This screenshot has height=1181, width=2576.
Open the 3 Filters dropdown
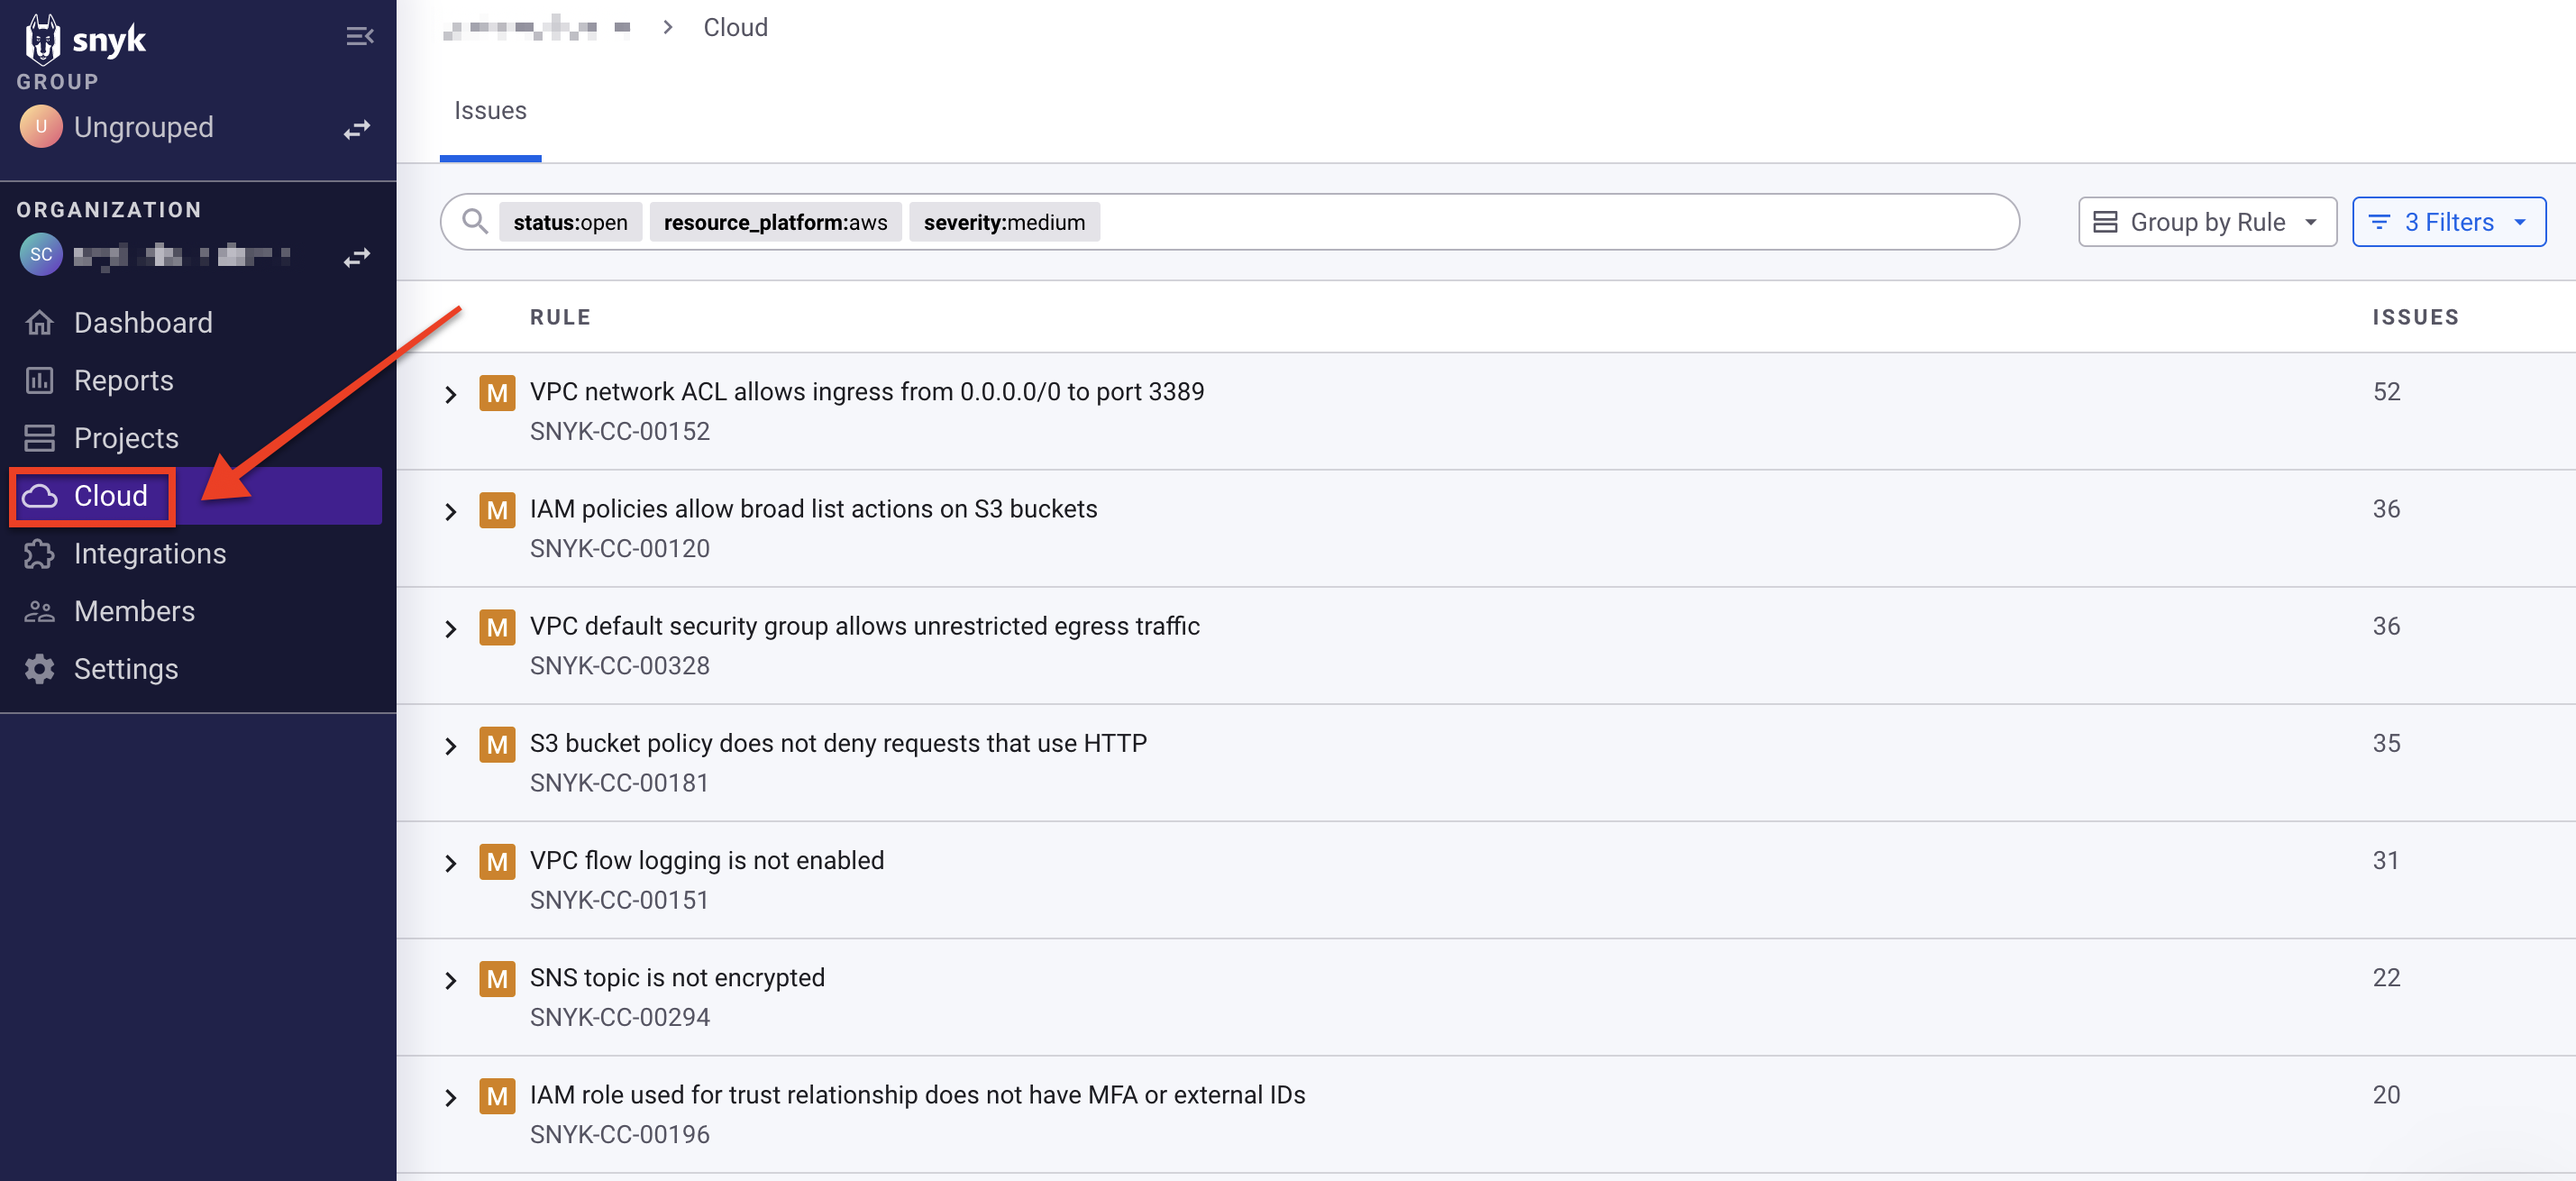pyautogui.click(x=2448, y=222)
